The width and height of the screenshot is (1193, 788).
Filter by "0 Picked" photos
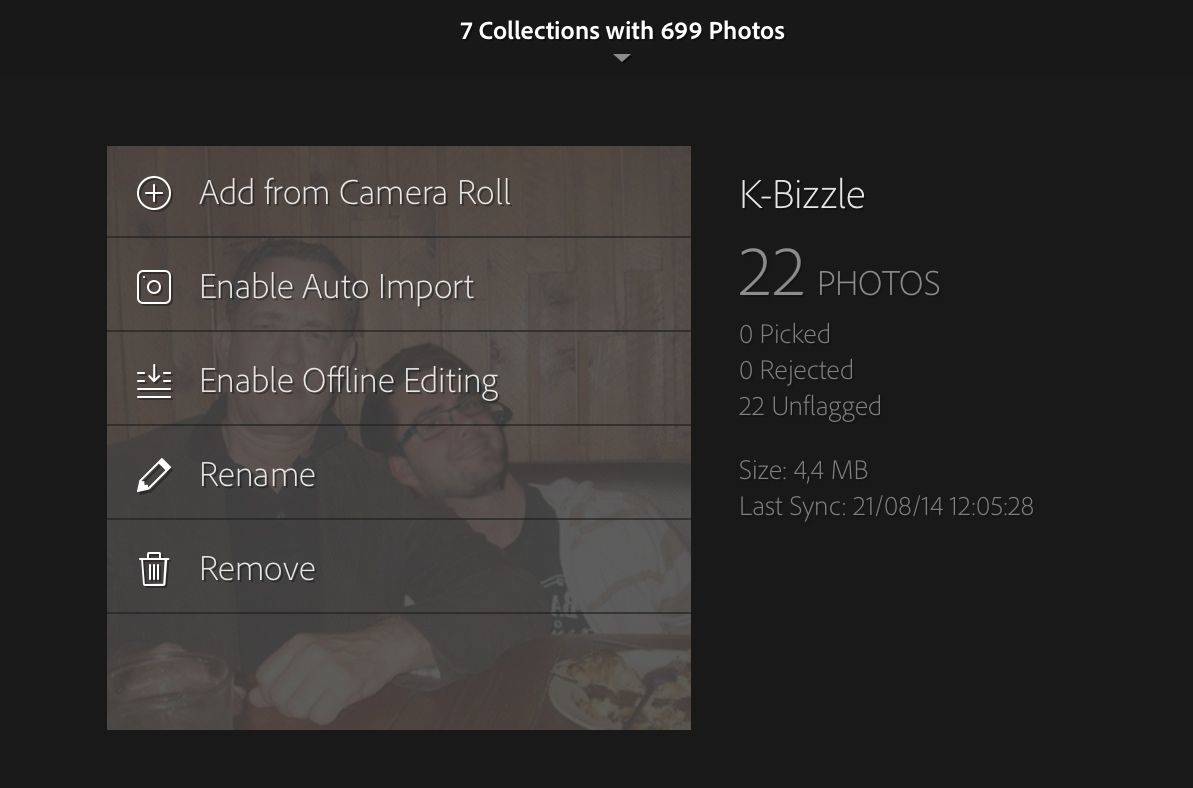tap(785, 334)
